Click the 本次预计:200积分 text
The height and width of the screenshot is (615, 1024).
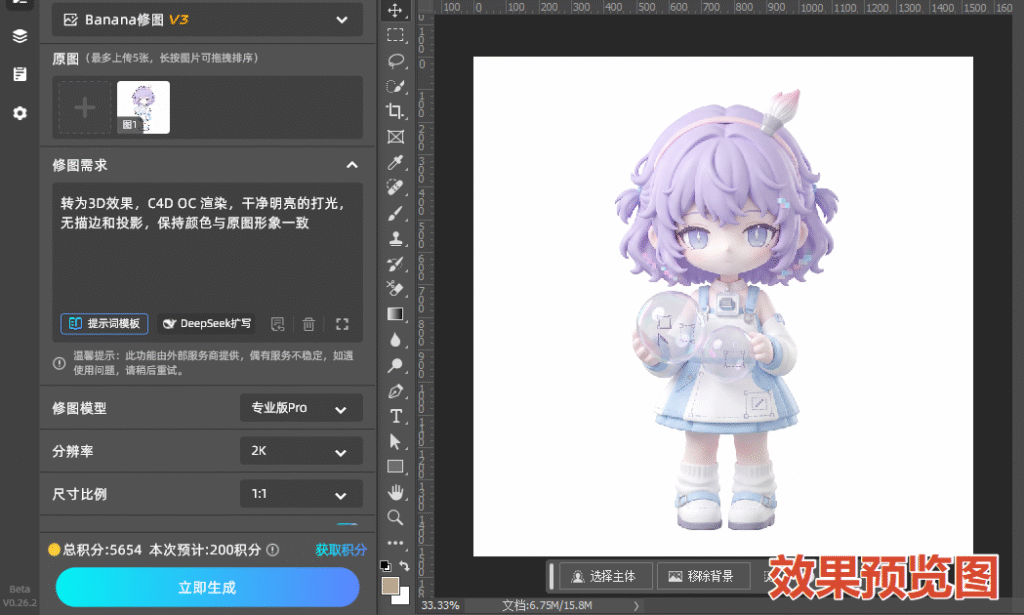point(205,550)
